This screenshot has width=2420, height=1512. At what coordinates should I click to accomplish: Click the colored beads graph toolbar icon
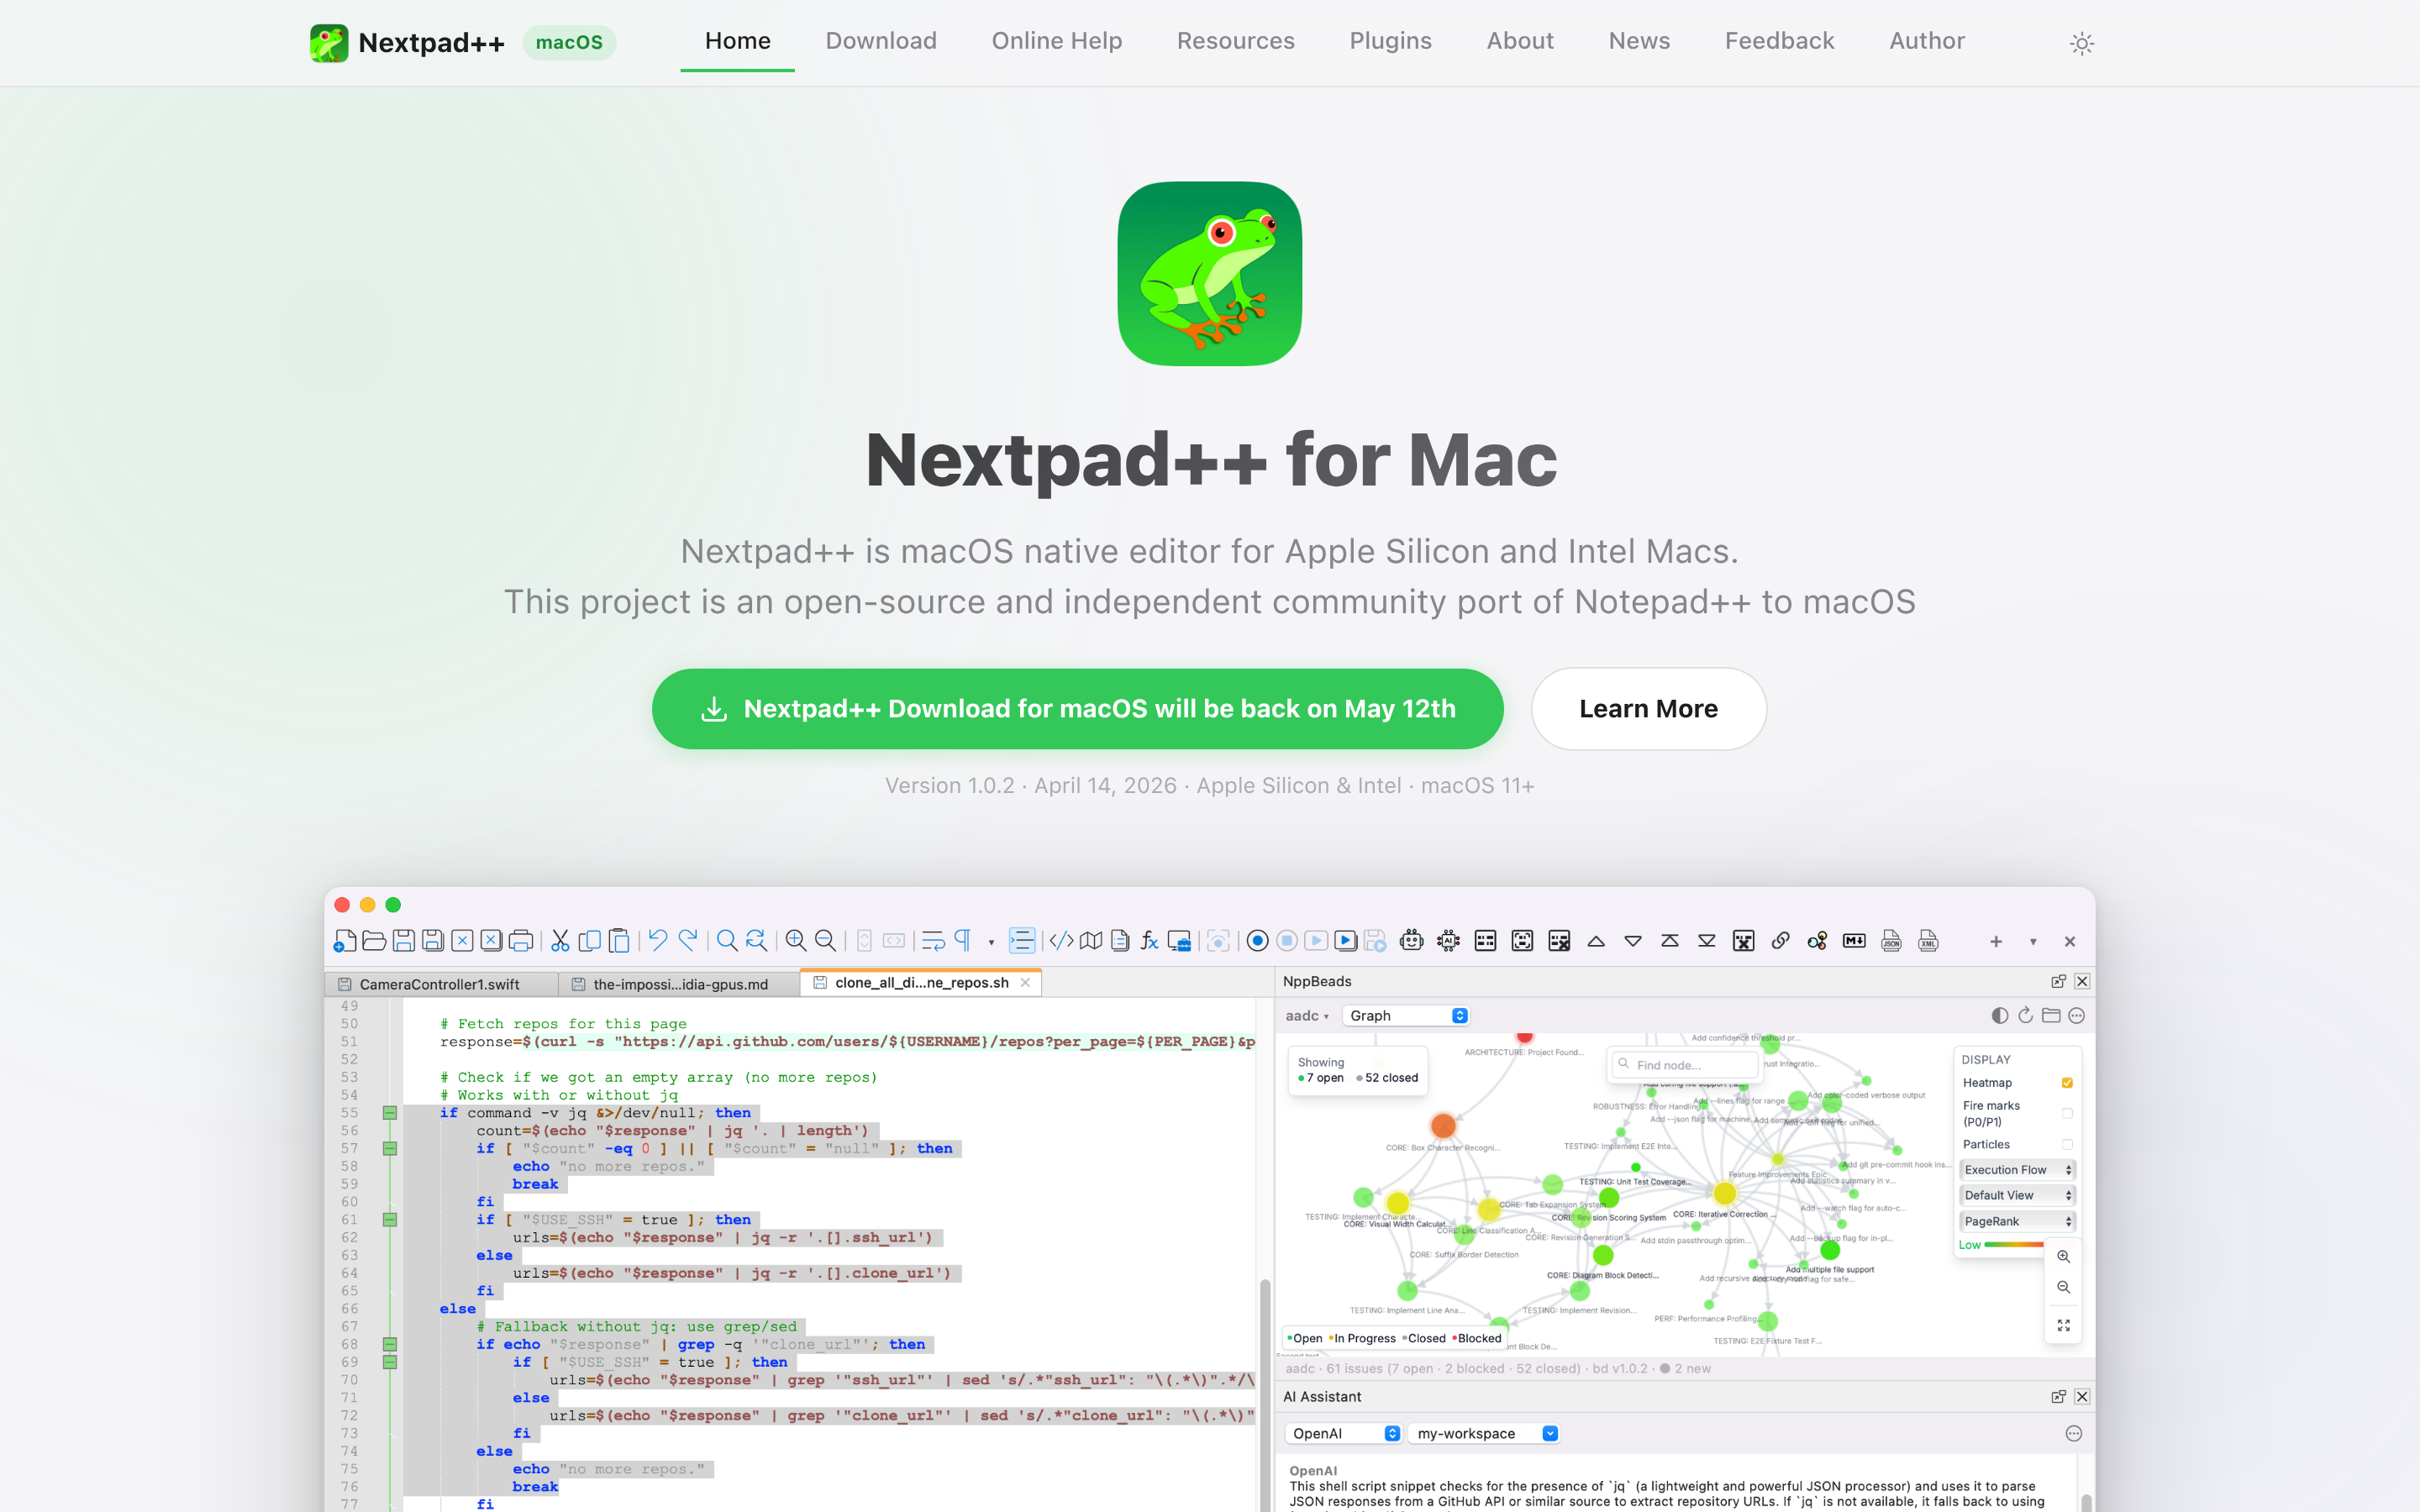(x=1817, y=941)
